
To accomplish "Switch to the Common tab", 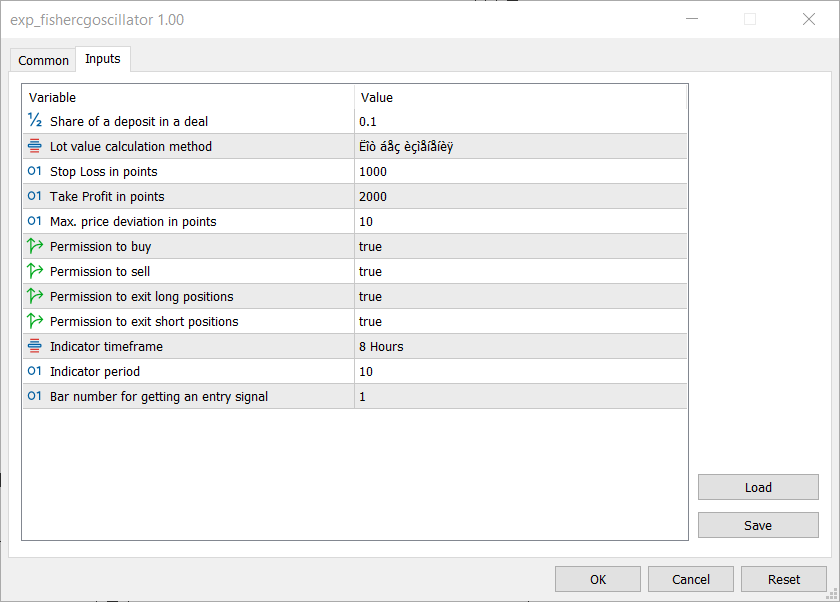I will click(43, 61).
